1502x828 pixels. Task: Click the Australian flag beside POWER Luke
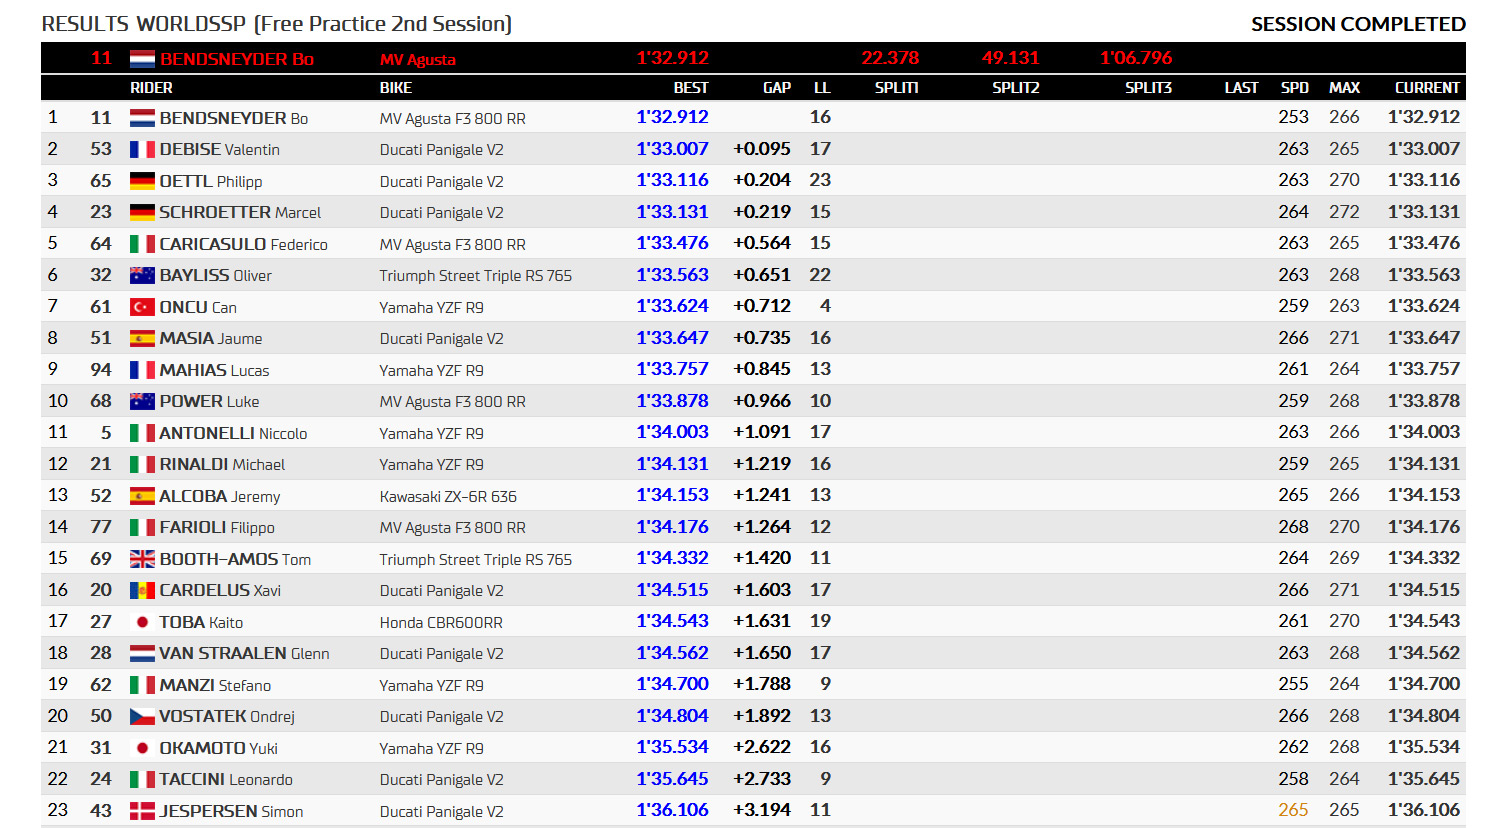click(x=142, y=401)
